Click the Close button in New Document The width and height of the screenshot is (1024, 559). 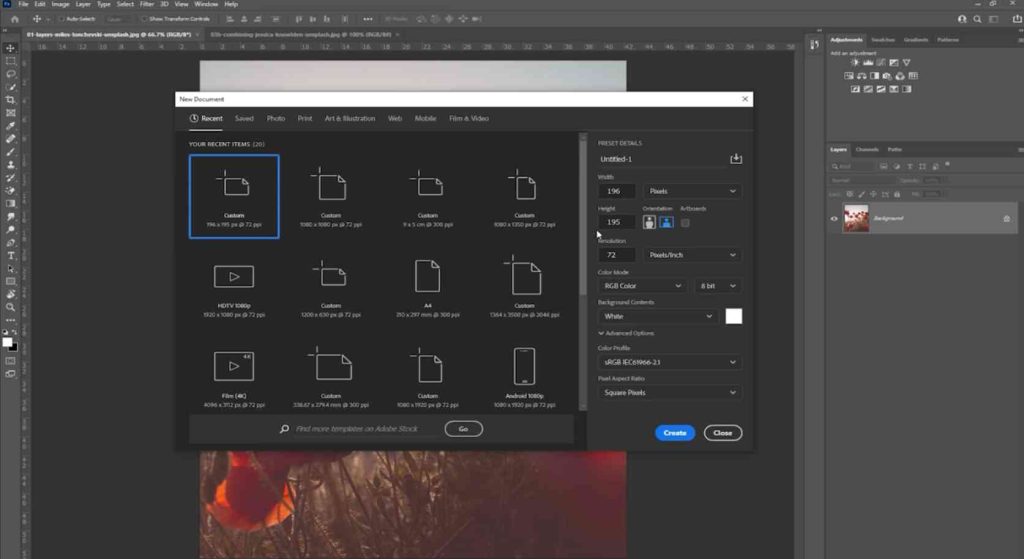722,433
